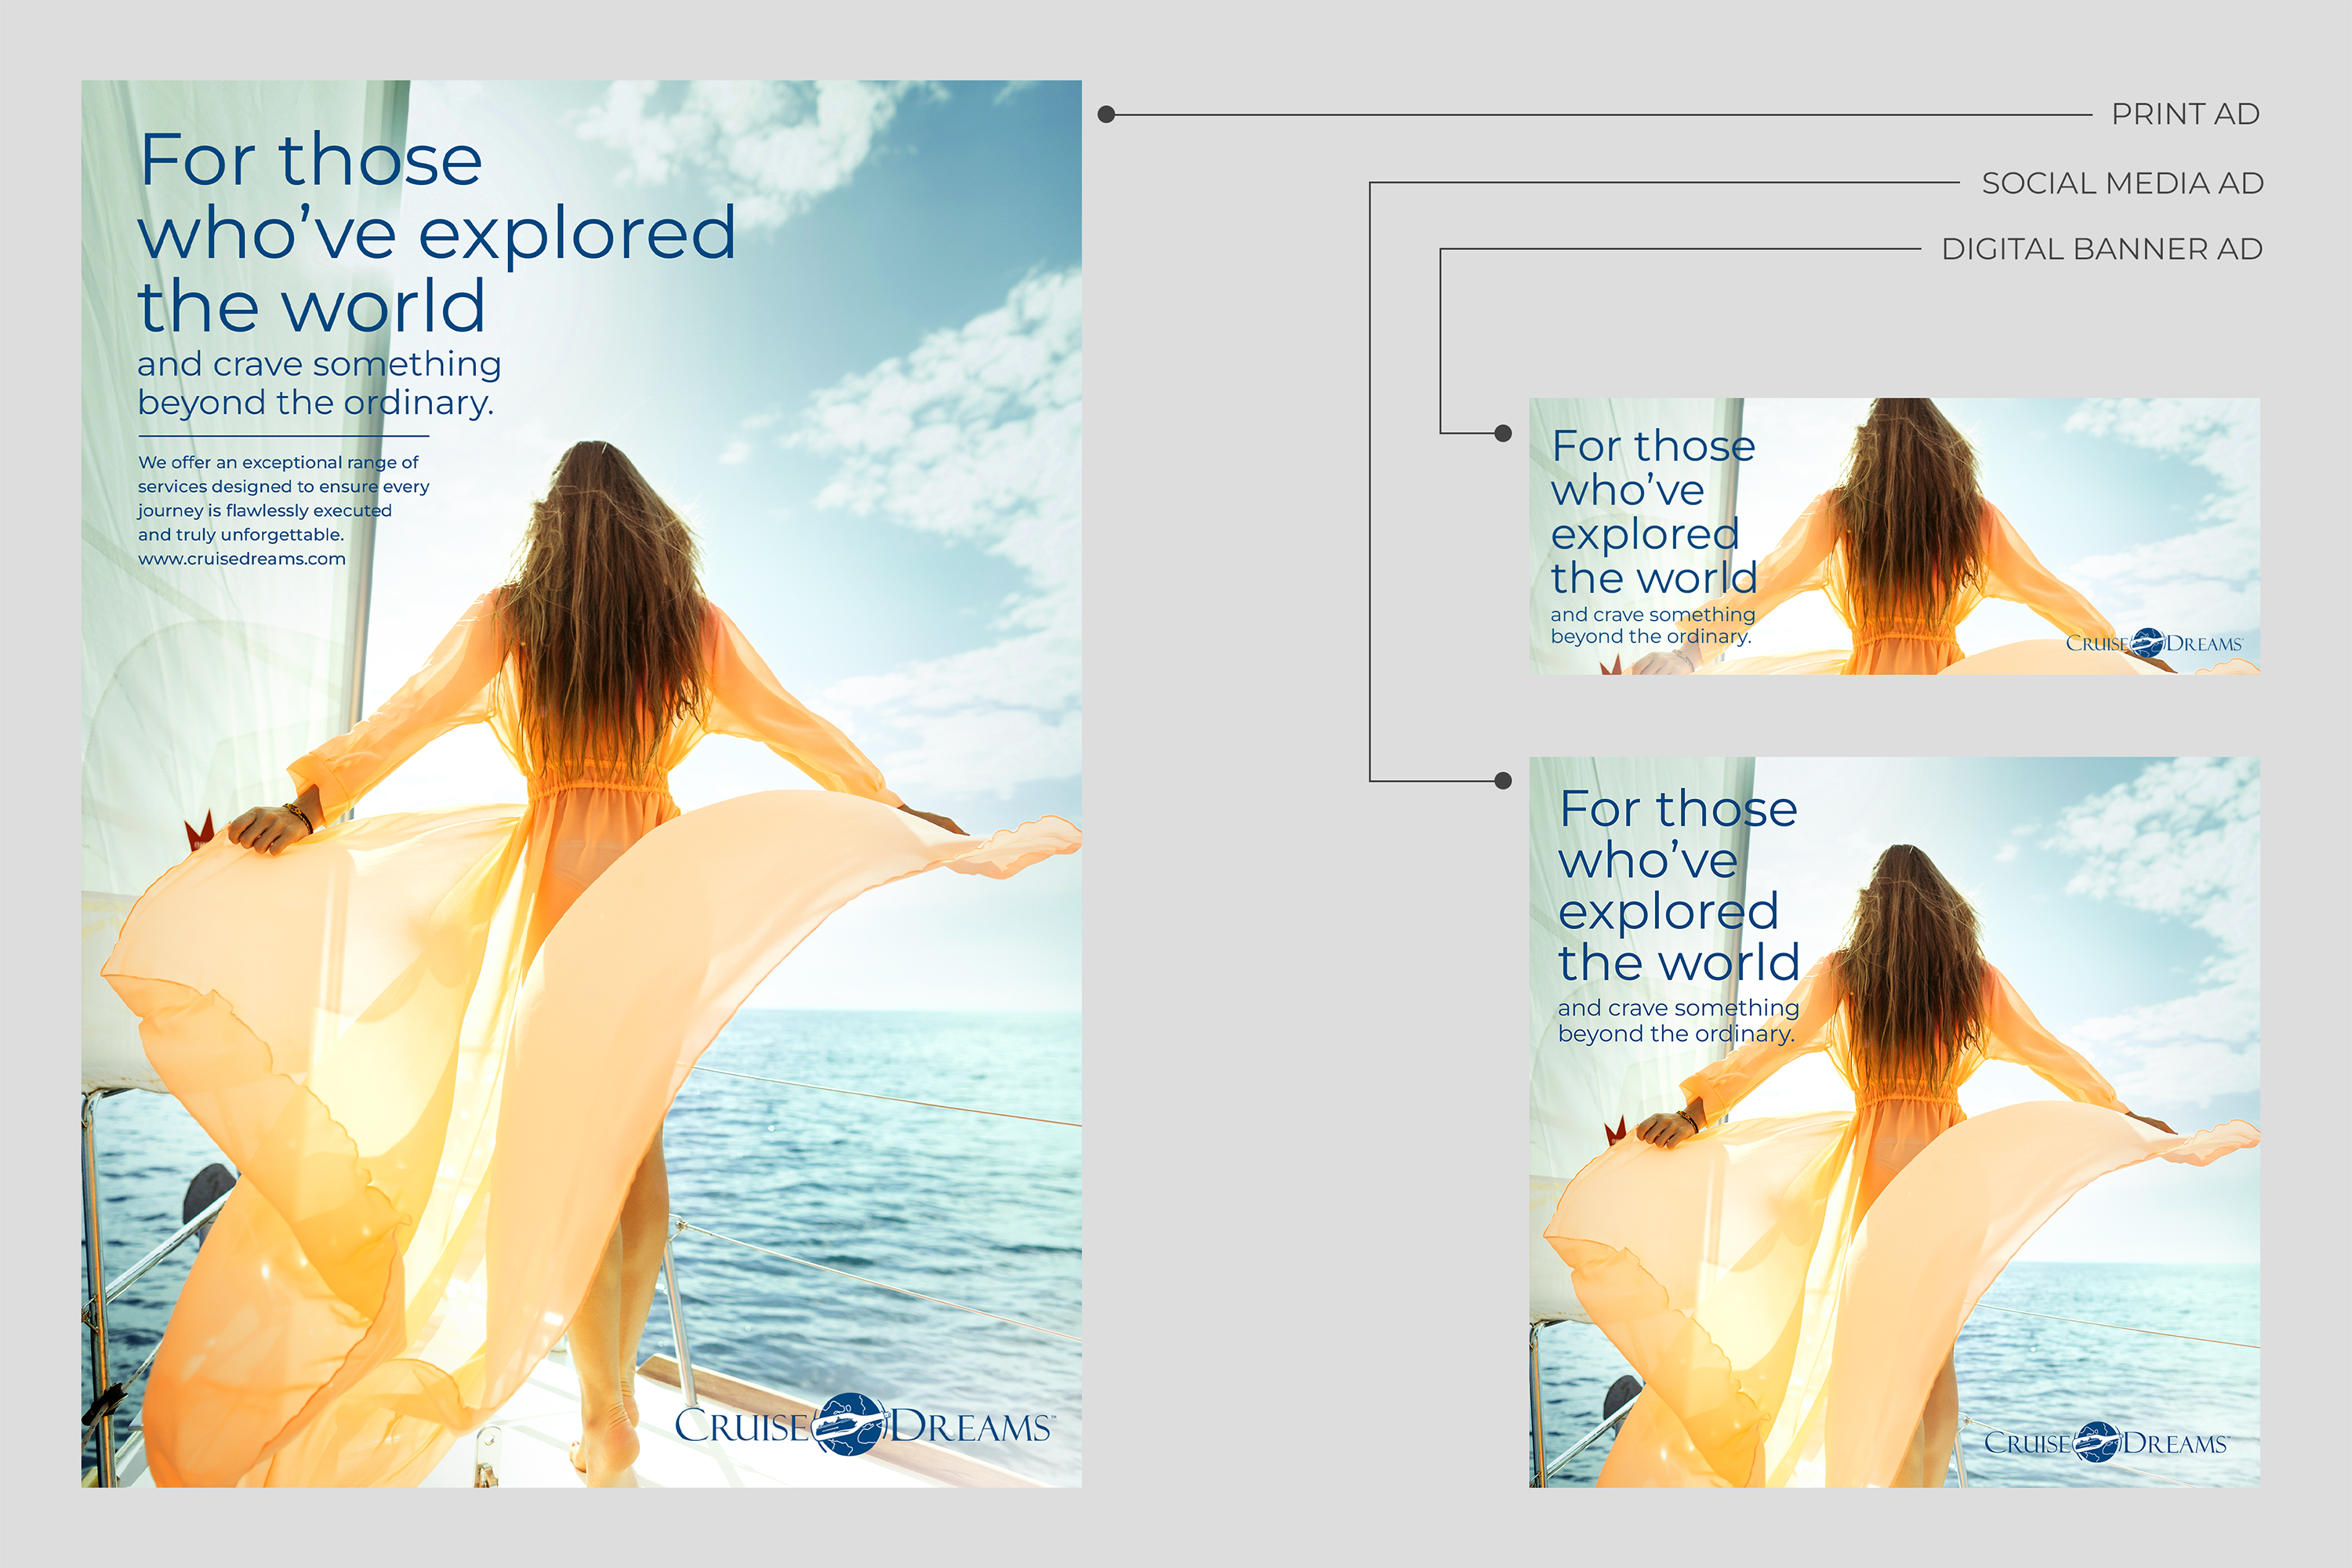Screen dimensions: 2352x1568
Task: Click the SOCIAL MEDIA AD label
Action: click(2122, 183)
